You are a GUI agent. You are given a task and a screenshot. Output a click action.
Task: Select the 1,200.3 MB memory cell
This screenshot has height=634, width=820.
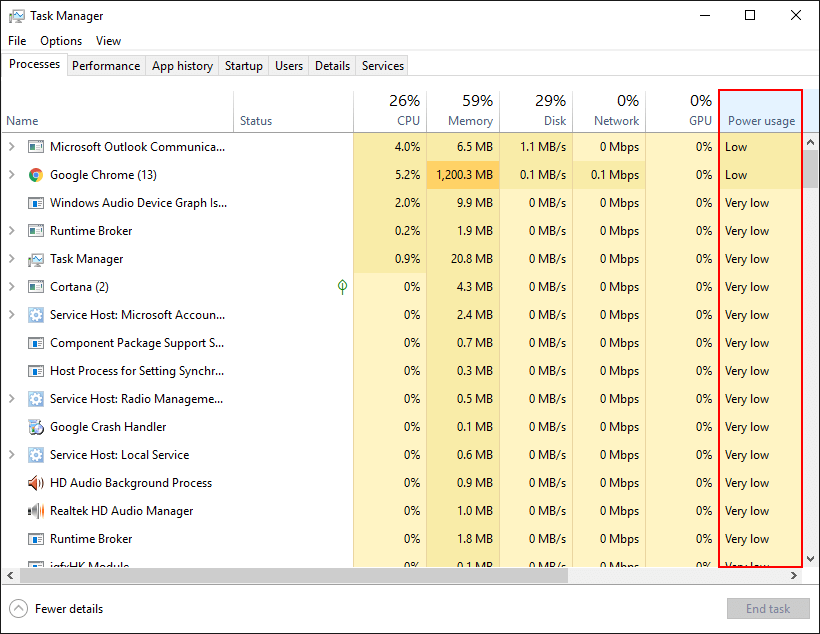(x=463, y=175)
